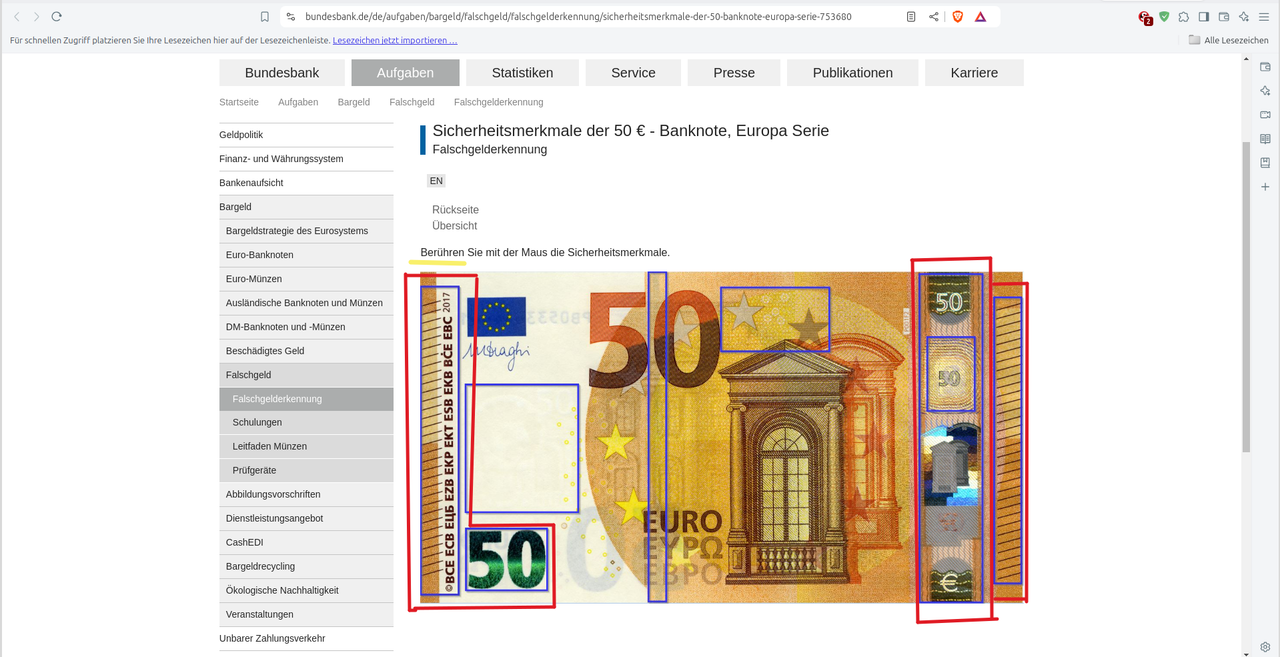Go back to the previous page
Screen dimensions: 1280x657
click(16, 17)
